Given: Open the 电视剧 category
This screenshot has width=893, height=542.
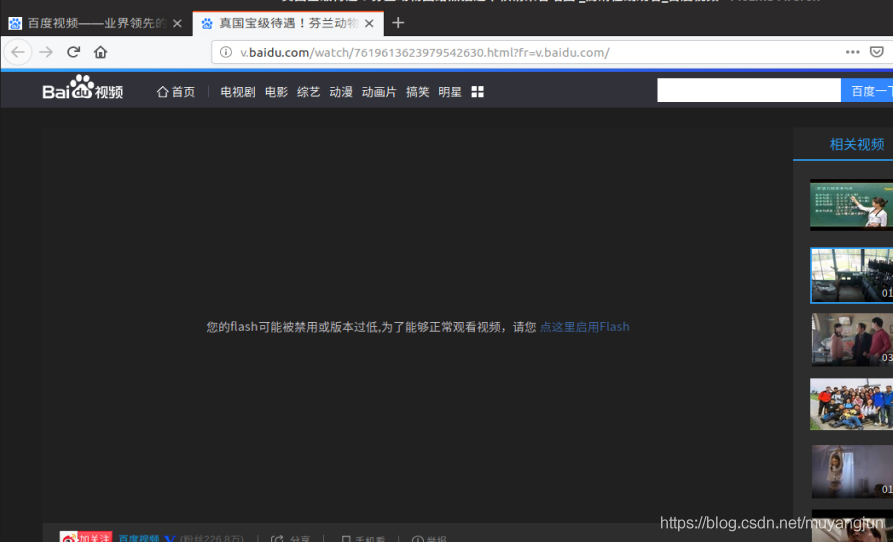Looking at the screenshot, I should coord(237,92).
